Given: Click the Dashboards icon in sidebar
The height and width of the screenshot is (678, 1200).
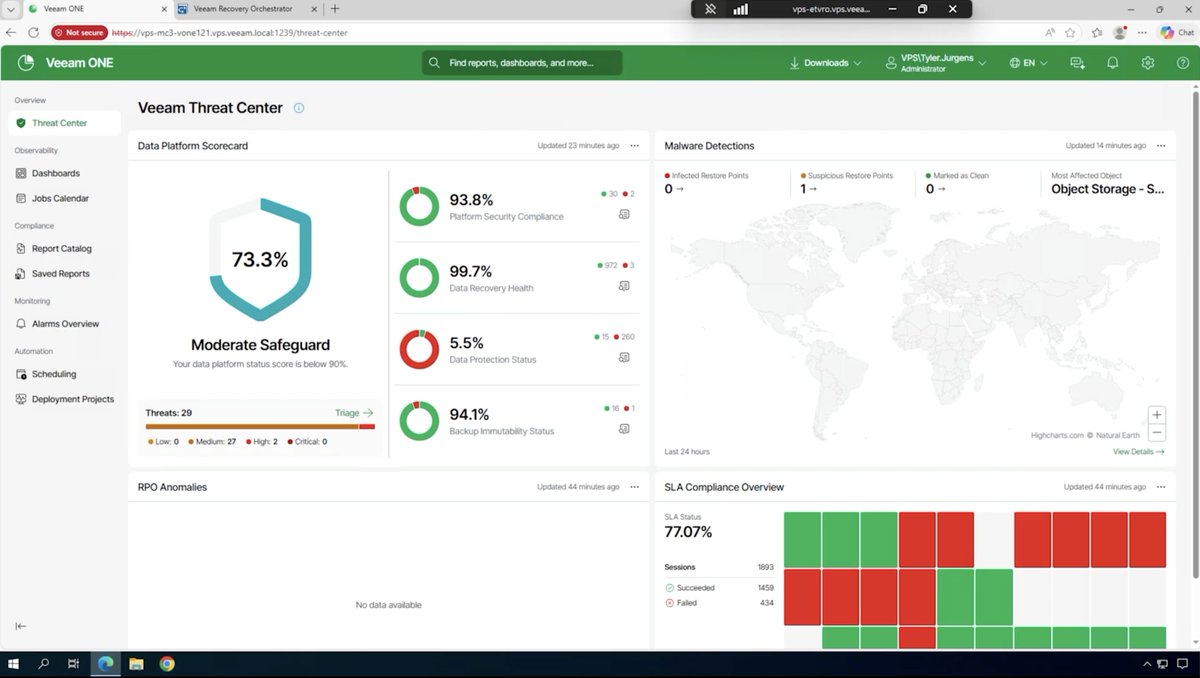Looking at the screenshot, I should [x=21, y=173].
